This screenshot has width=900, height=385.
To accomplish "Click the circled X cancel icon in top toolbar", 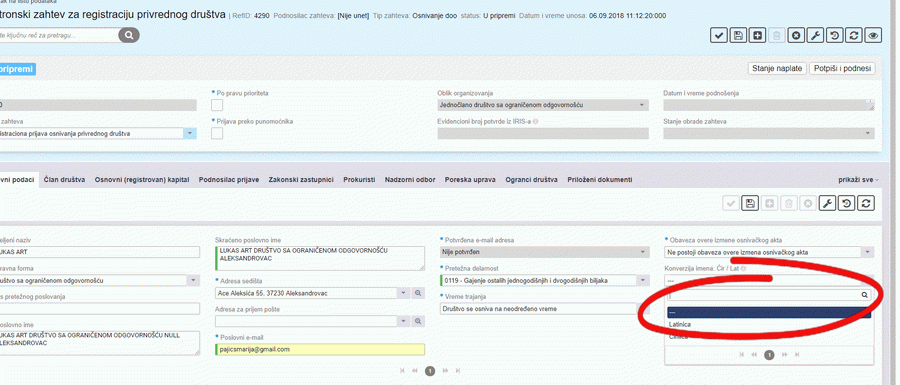I will [x=796, y=36].
